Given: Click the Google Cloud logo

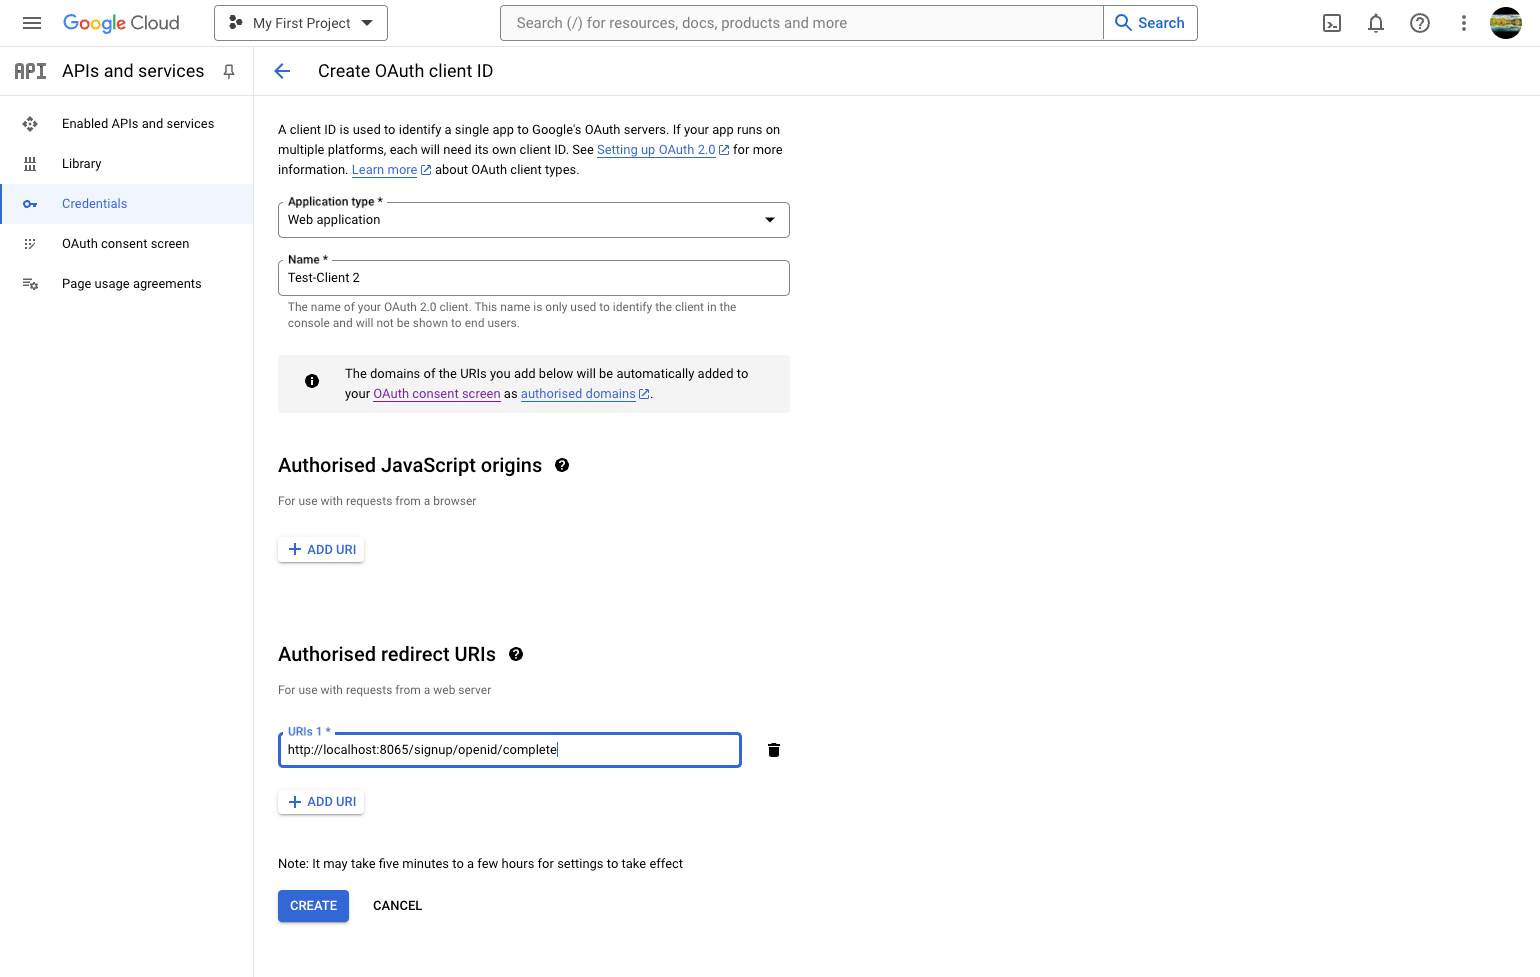Looking at the screenshot, I should pos(121,23).
